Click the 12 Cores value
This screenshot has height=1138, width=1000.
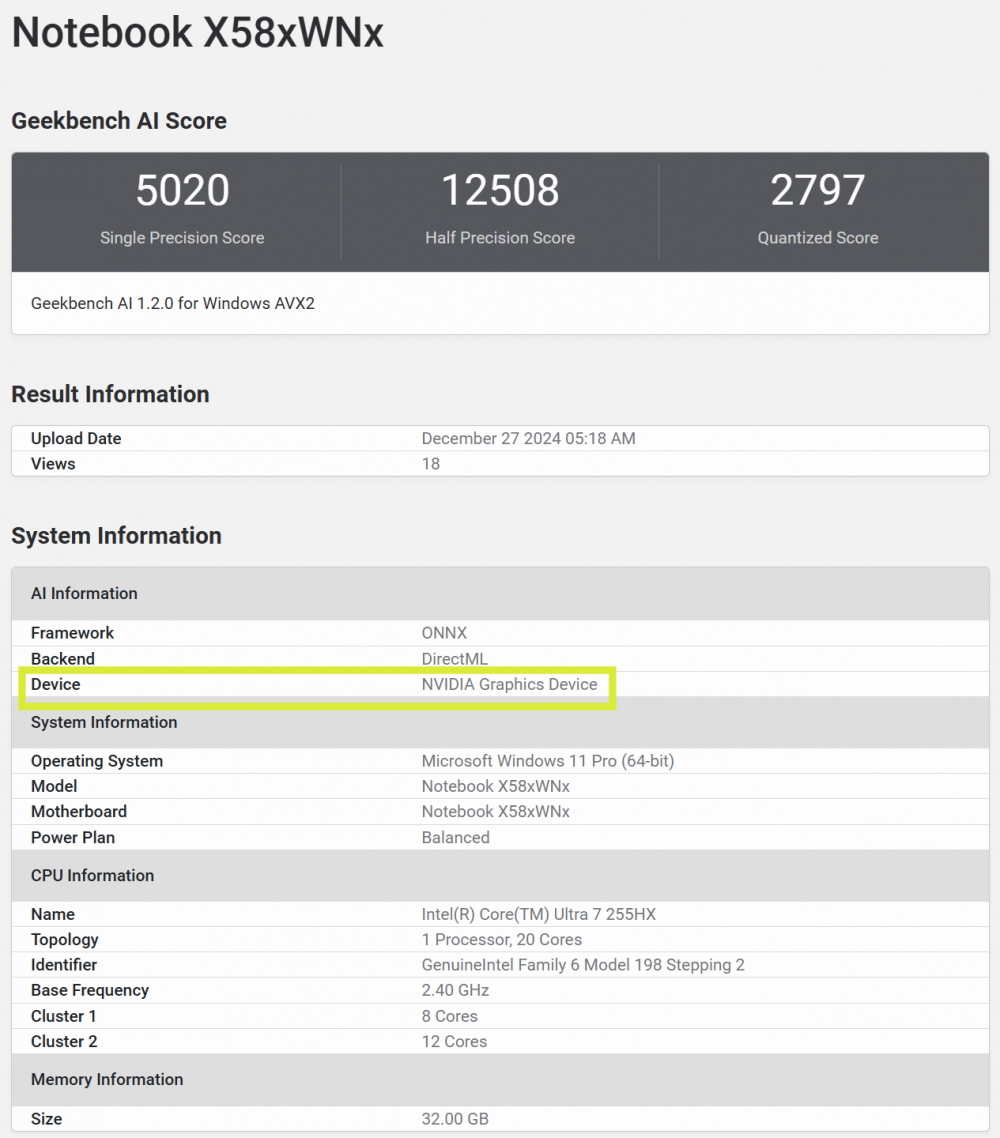[454, 1041]
